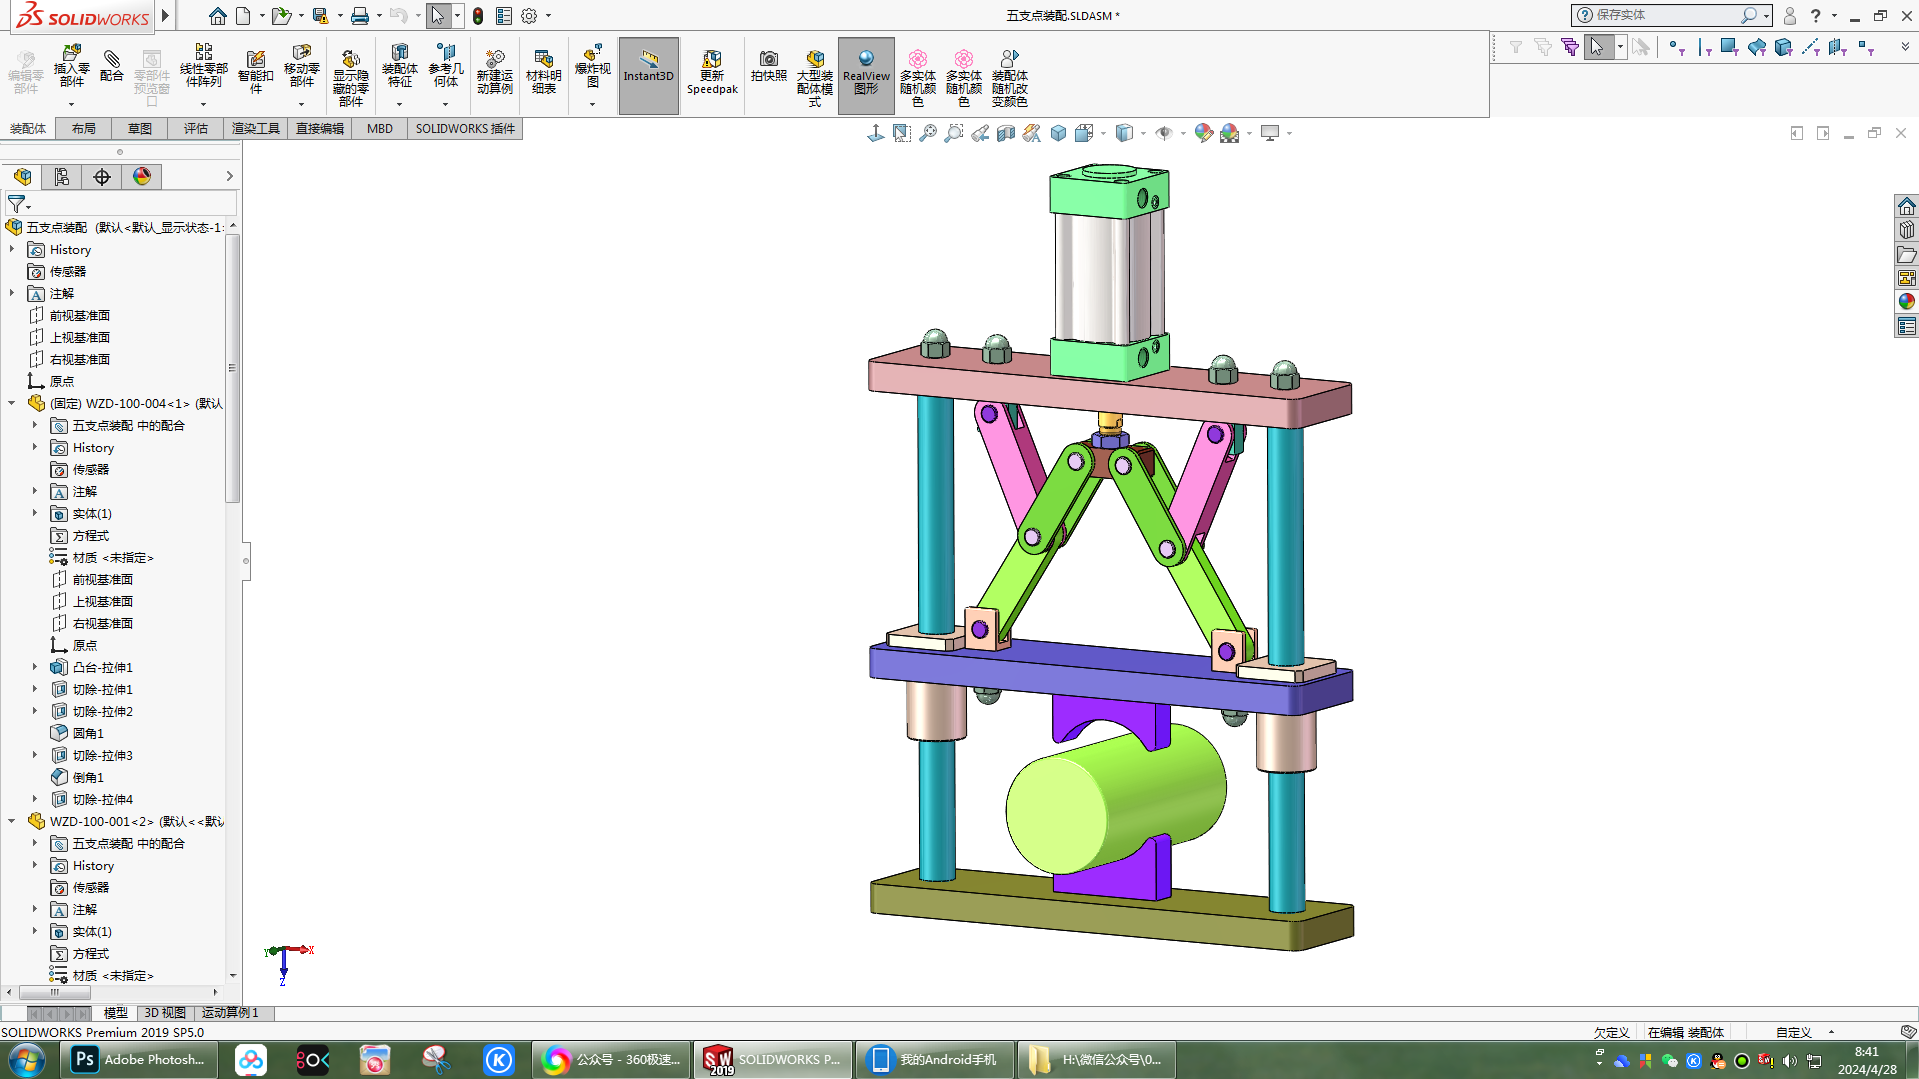Toggle the Instant3D button

649,72
